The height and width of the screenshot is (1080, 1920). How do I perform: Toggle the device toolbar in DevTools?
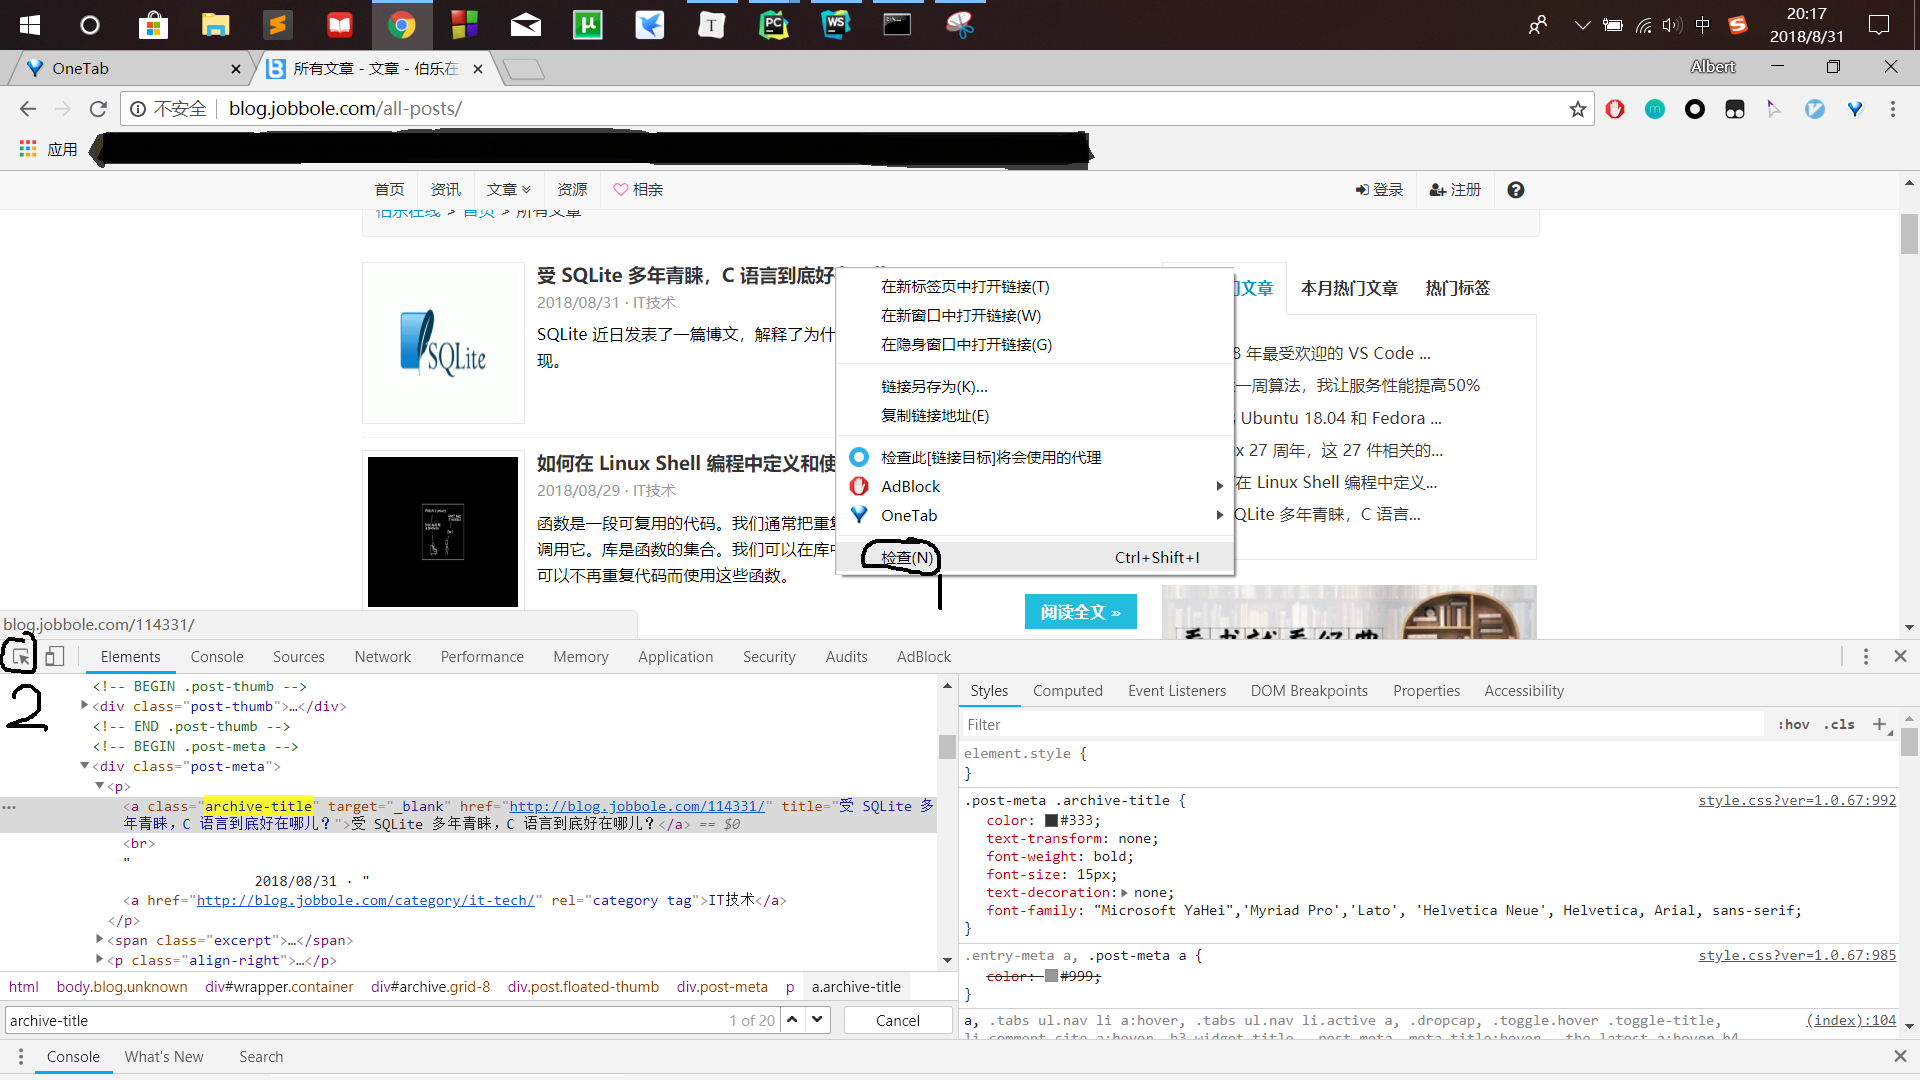[55, 655]
